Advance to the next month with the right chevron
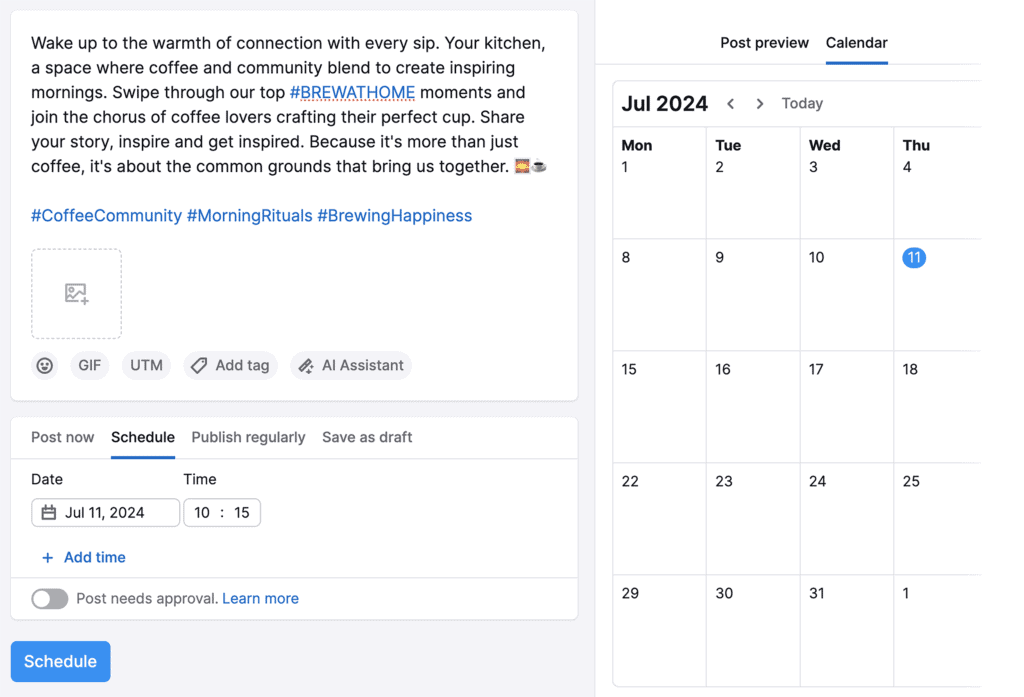The width and height of the screenshot is (1024, 697). click(759, 103)
